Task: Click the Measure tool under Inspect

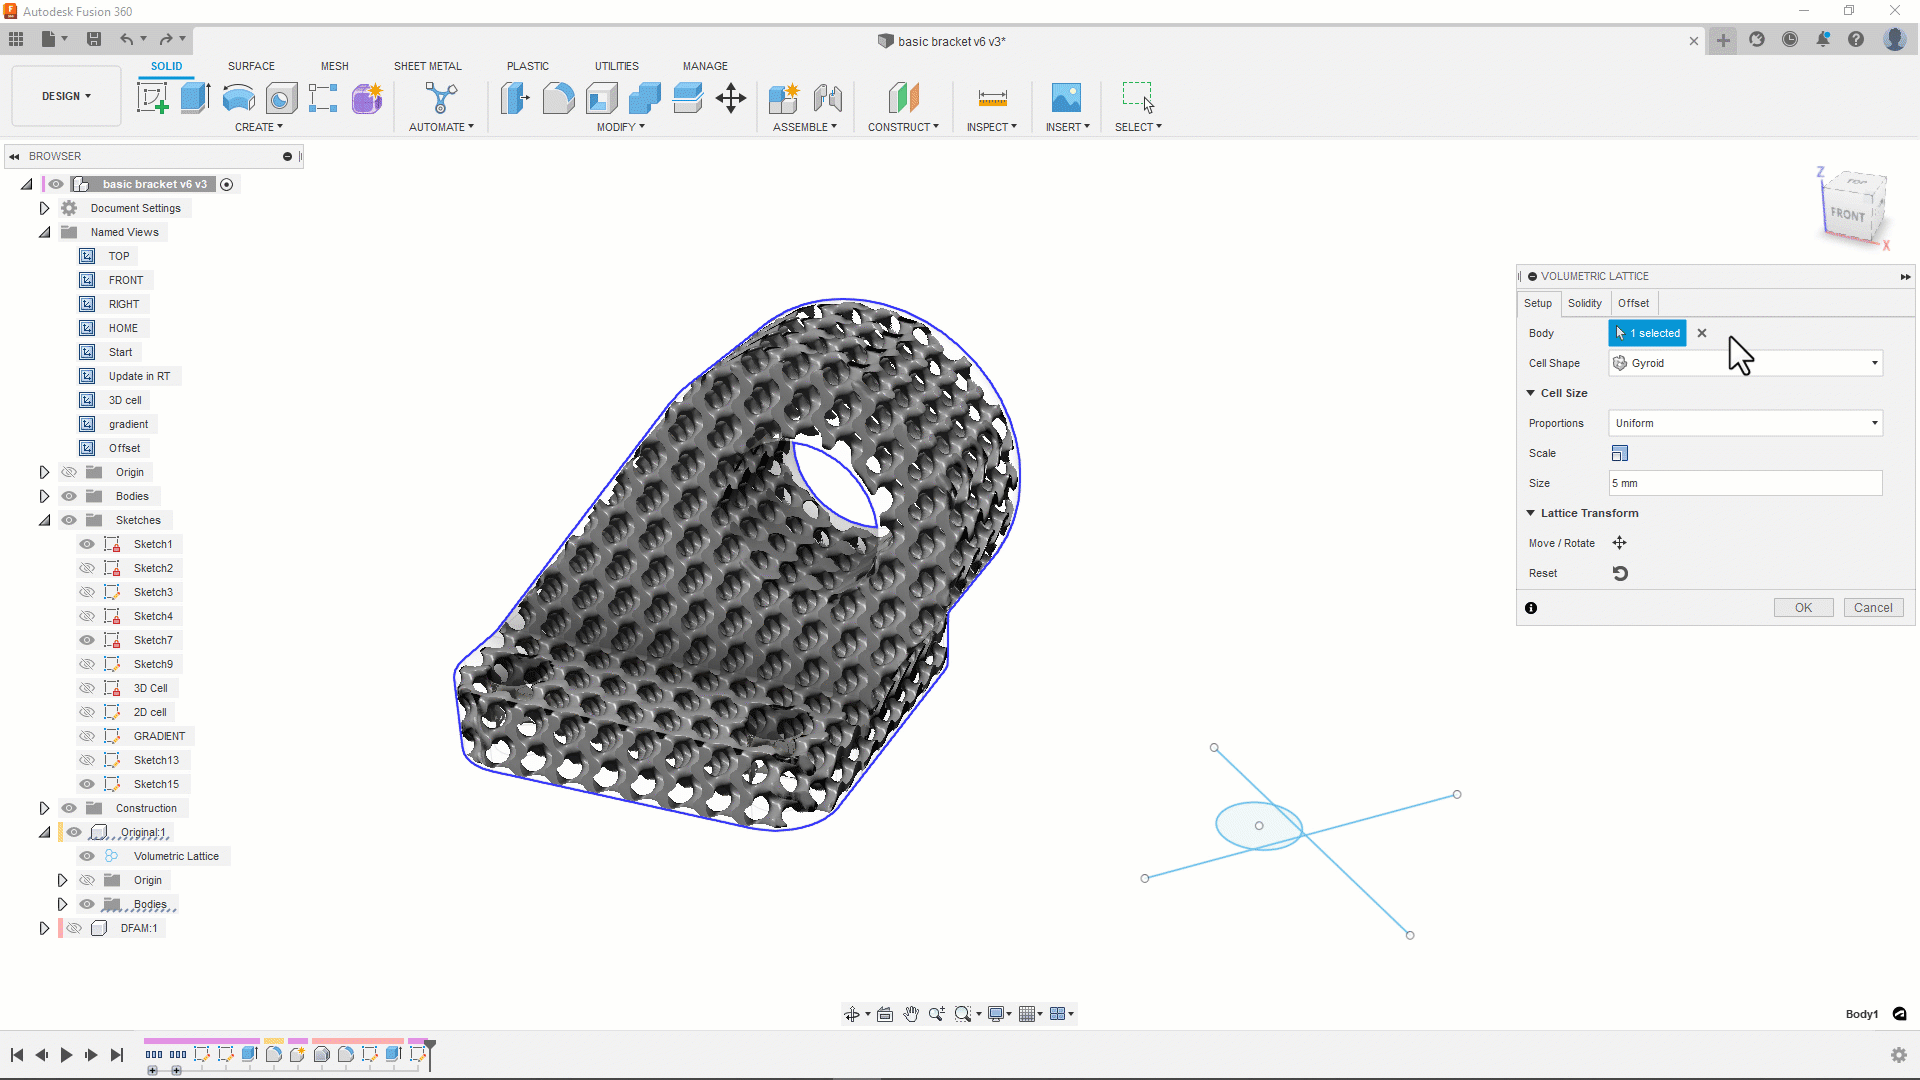Action: click(x=992, y=98)
